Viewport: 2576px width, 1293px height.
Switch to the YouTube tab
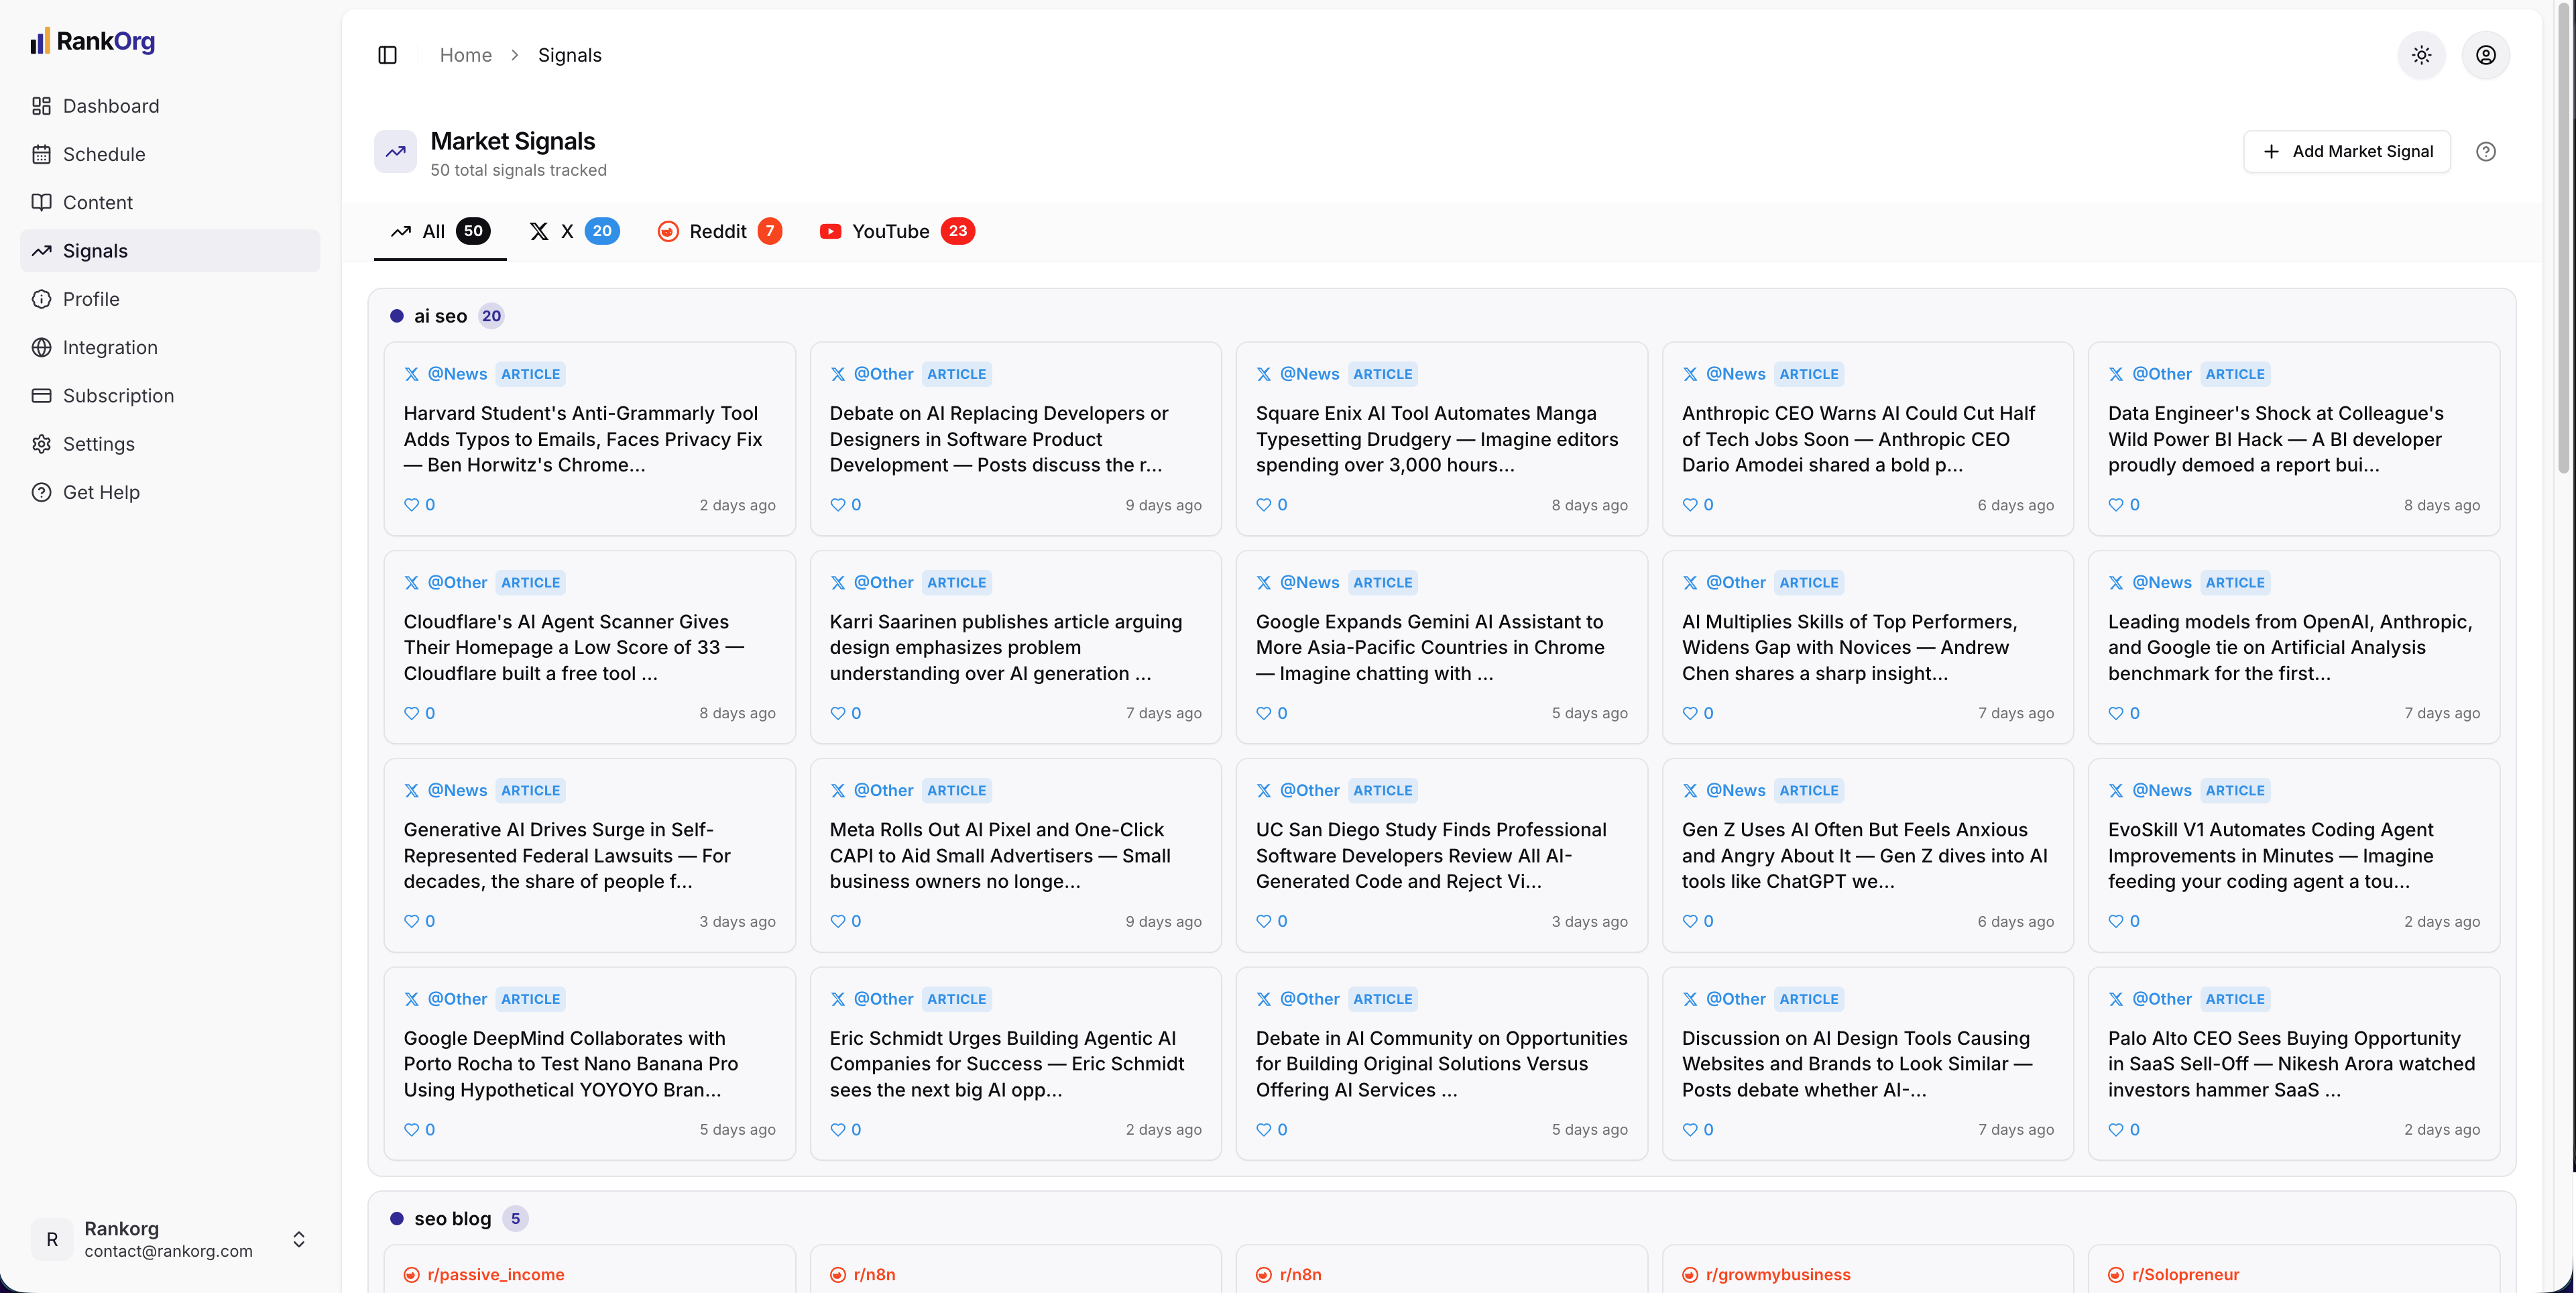(x=897, y=231)
